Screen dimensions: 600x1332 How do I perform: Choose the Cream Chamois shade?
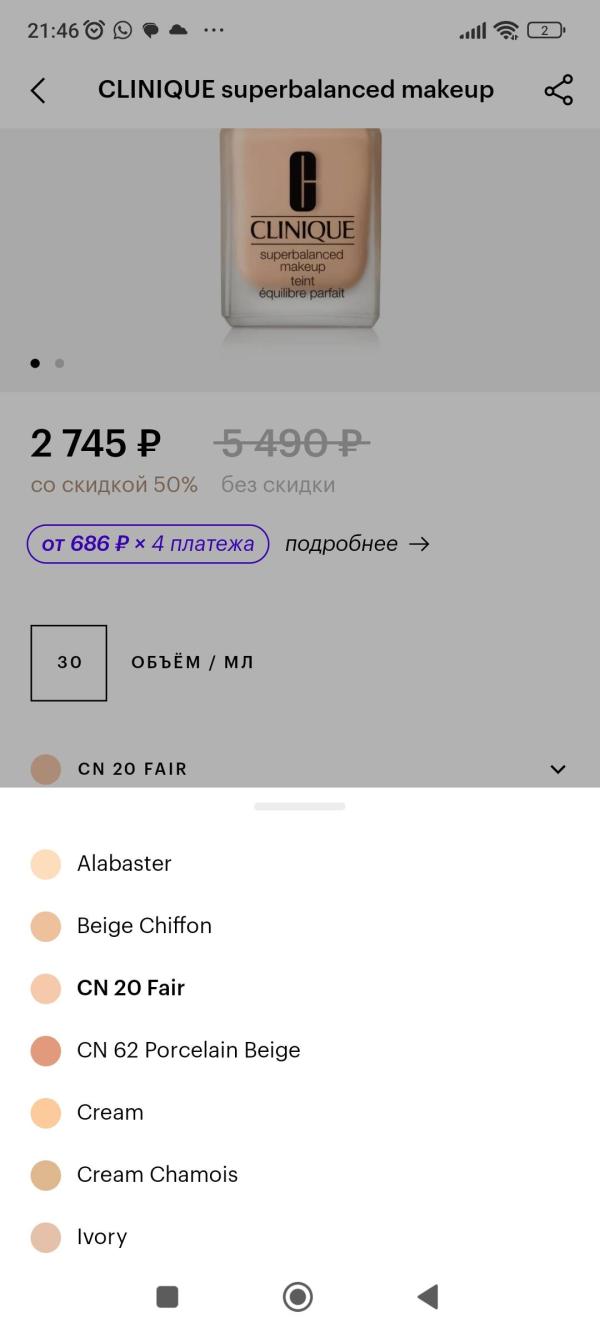(157, 1174)
